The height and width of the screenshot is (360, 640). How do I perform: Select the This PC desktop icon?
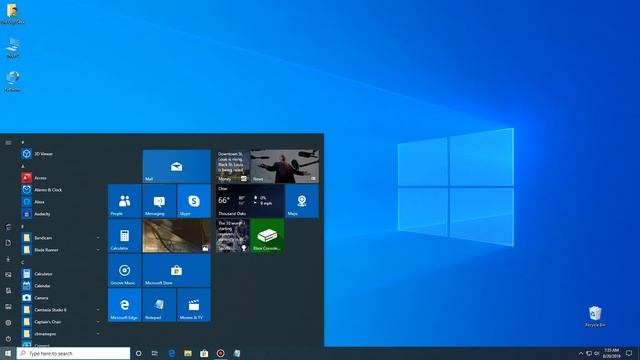13,48
